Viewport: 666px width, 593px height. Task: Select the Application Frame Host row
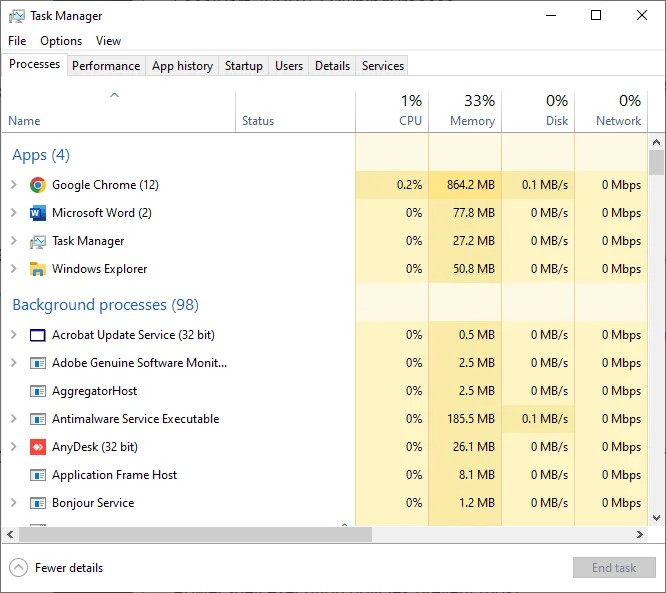click(114, 475)
